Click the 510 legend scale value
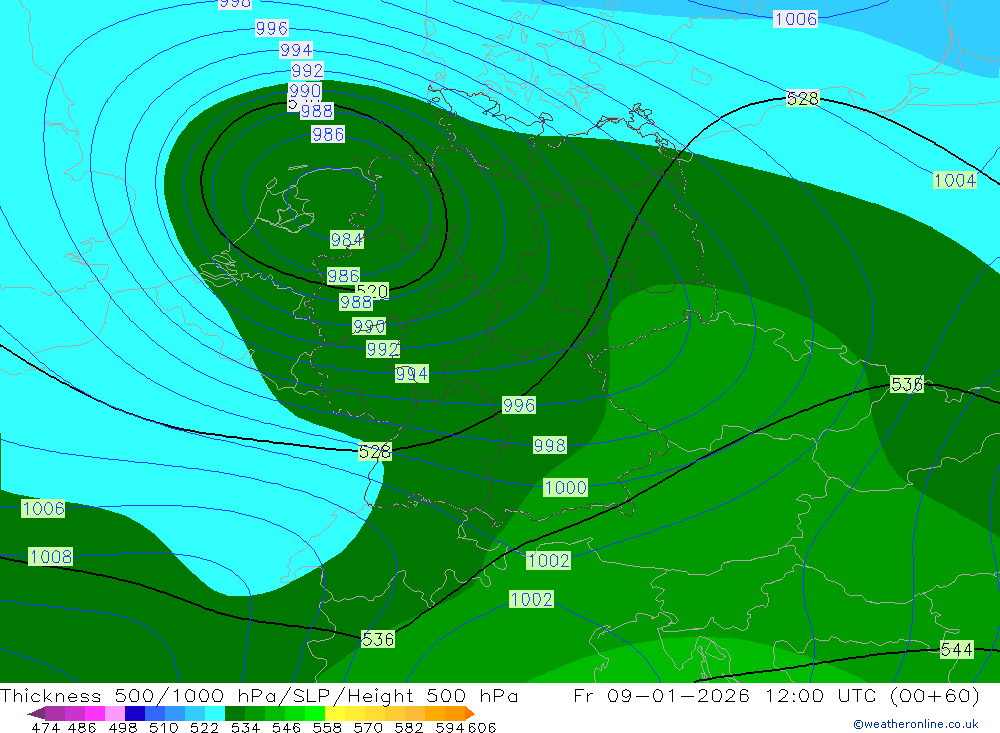Image resolution: width=1000 pixels, height=733 pixels. [x=163, y=727]
